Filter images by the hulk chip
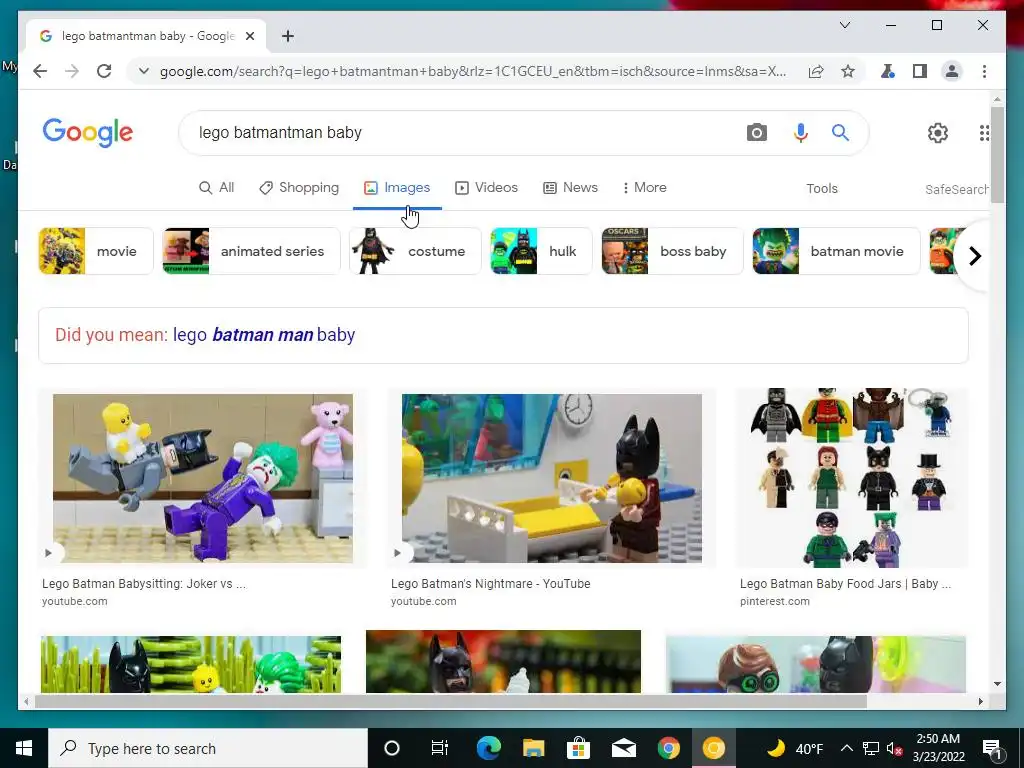The height and width of the screenshot is (768, 1024). [541, 251]
